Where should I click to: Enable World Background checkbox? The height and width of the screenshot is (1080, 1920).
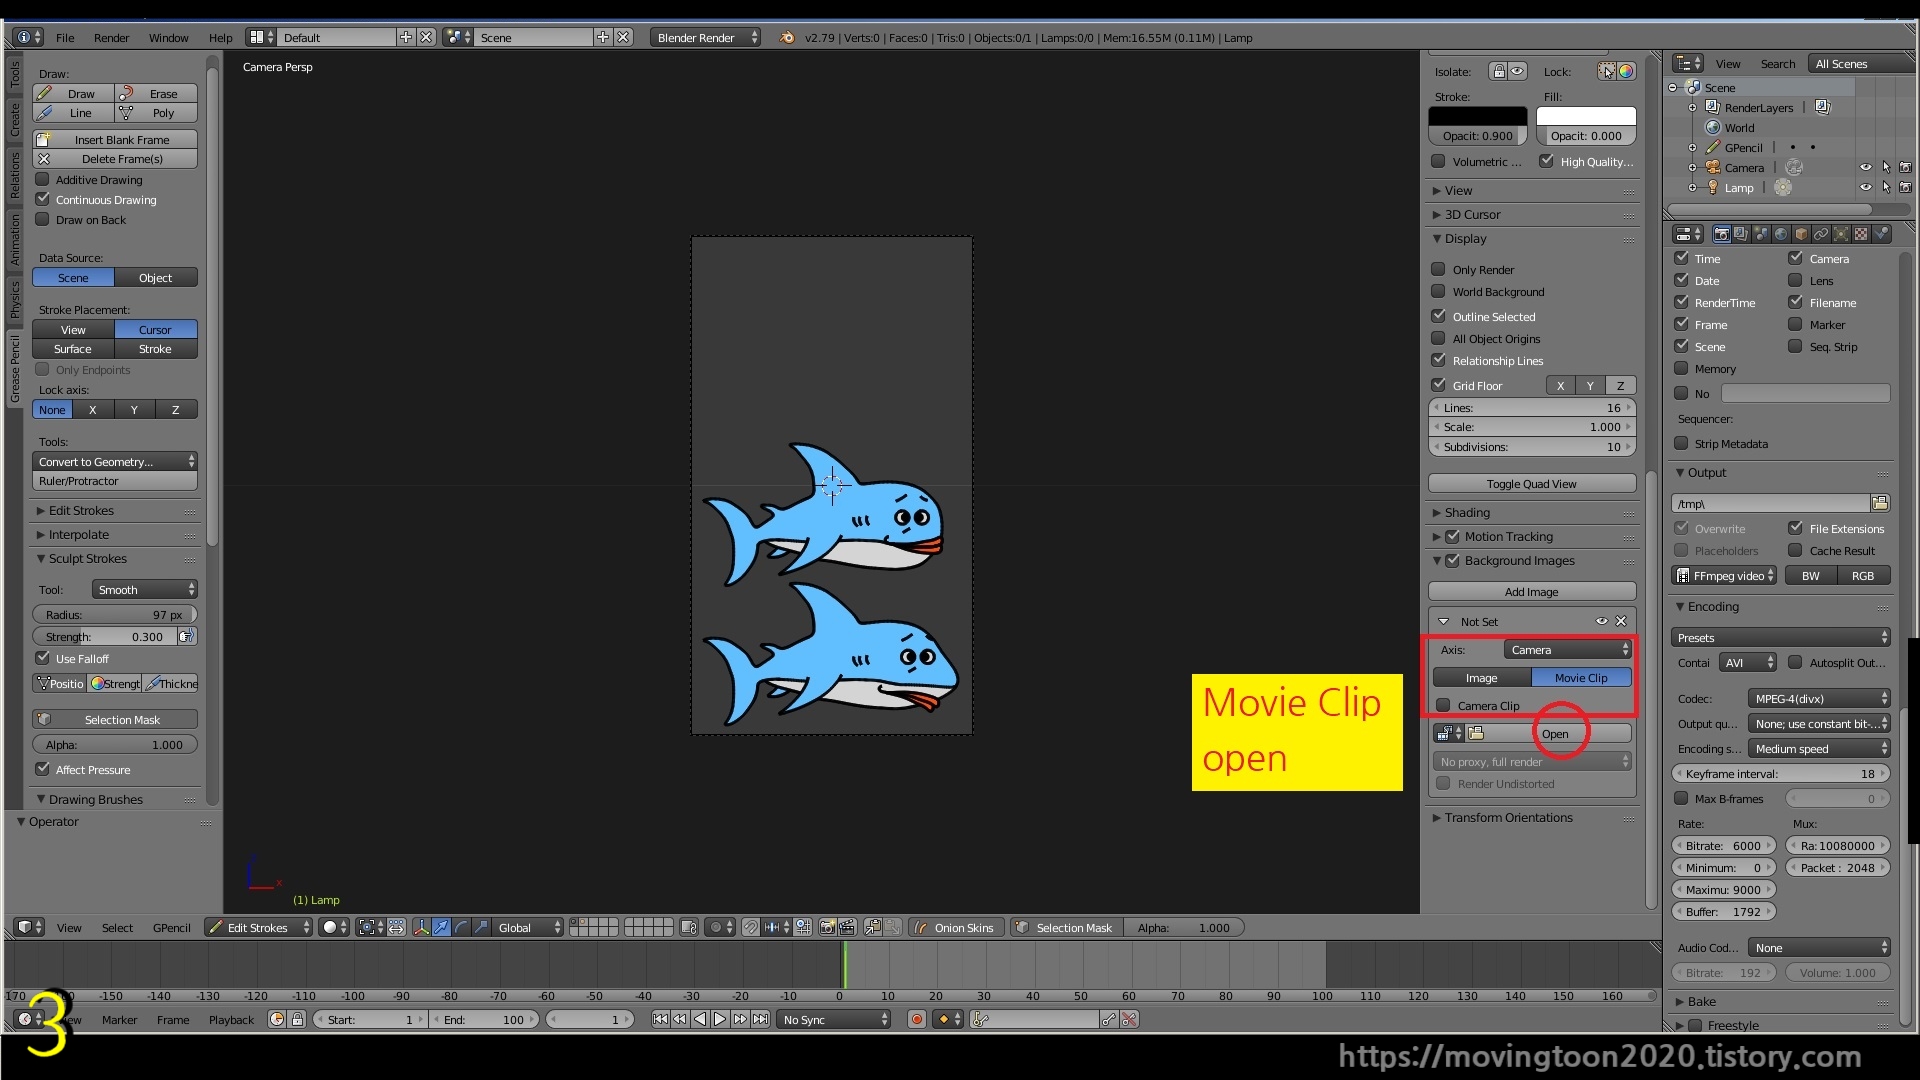1438,291
